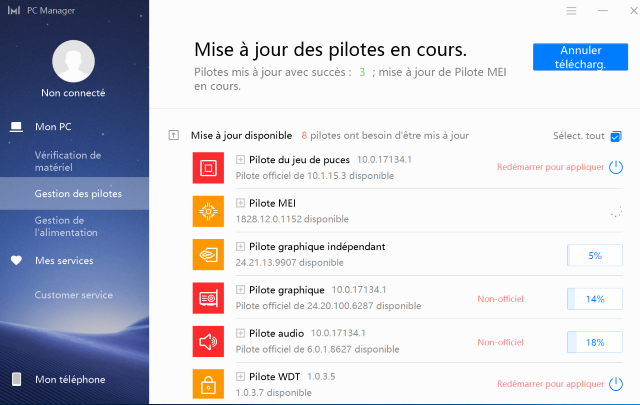The width and height of the screenshot is (640, 405).
Task: Click the orange Pilote MEI icon
Action: pyautogui.click(x=208, y=211)
